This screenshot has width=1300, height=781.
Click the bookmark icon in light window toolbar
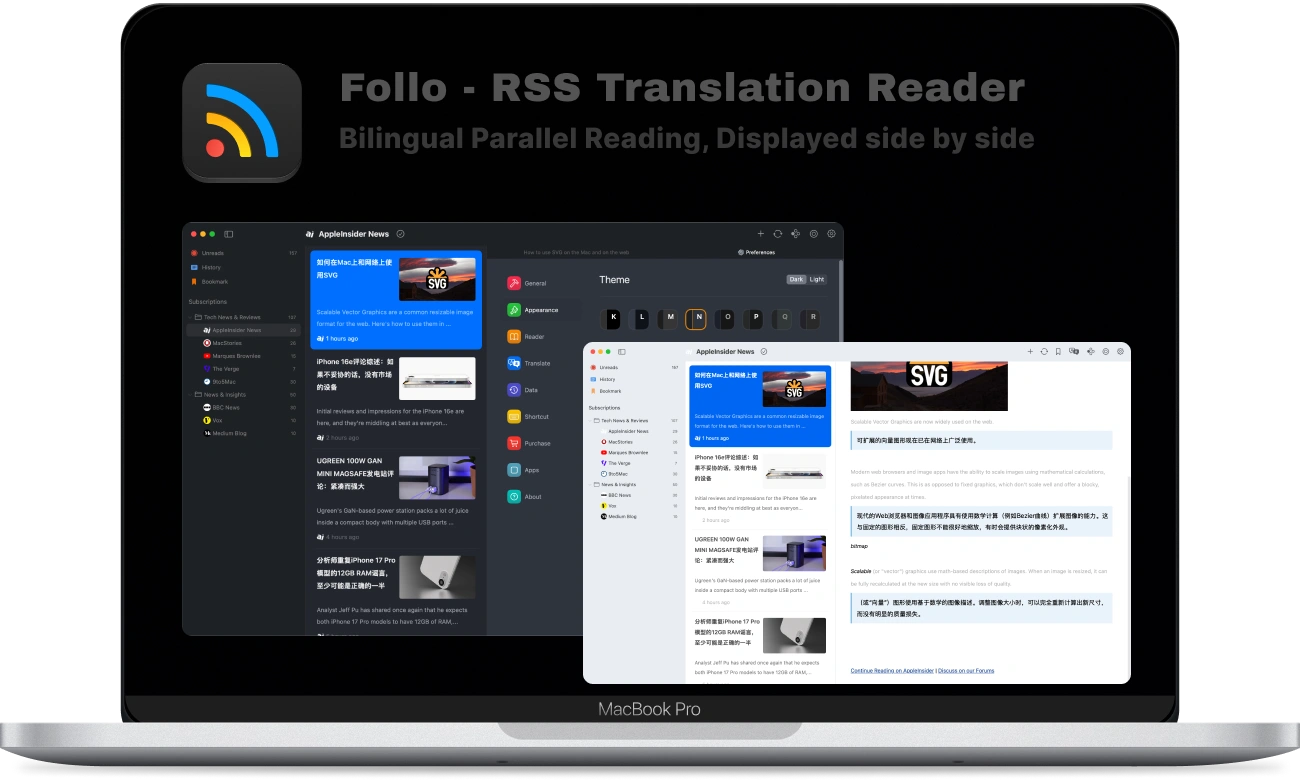coord(1058,352)
